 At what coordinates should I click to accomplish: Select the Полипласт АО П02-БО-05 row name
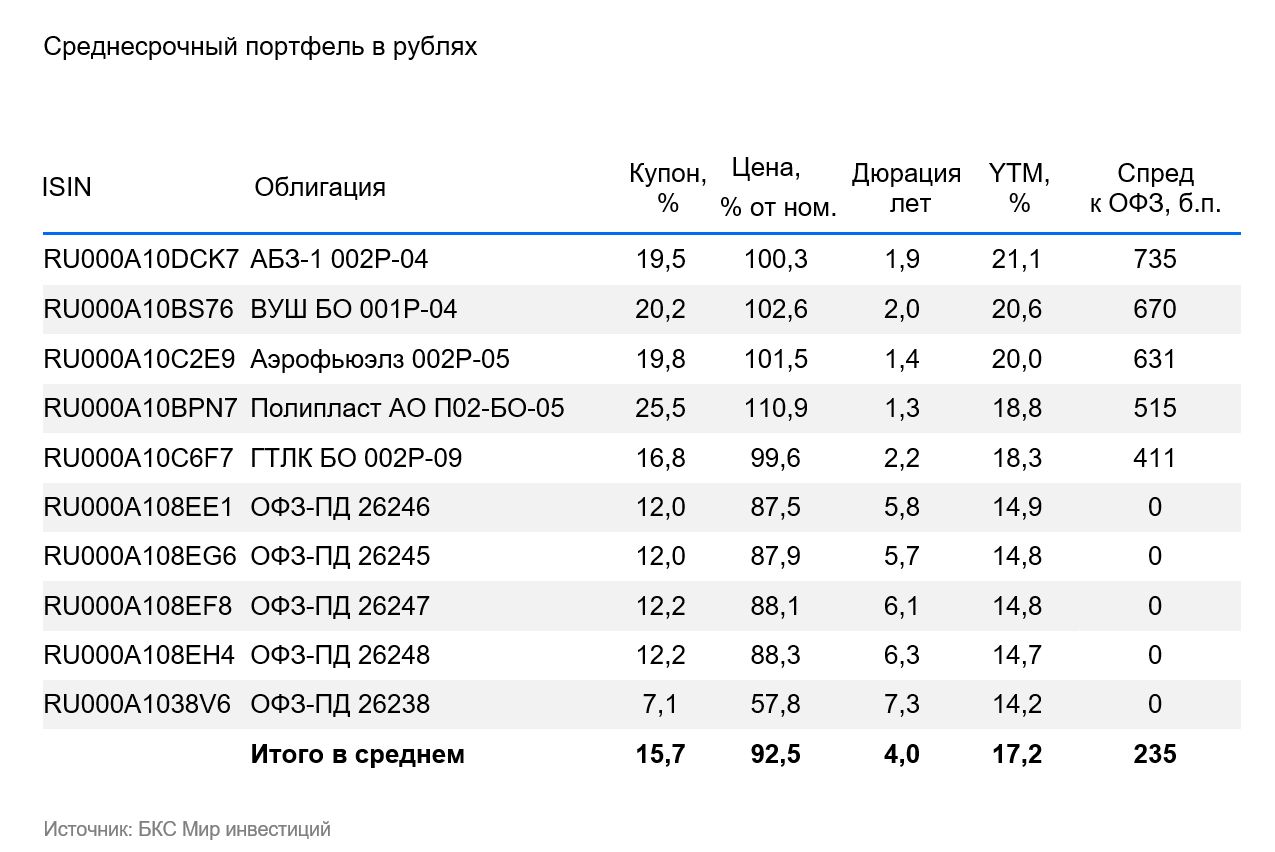point(407,408)
